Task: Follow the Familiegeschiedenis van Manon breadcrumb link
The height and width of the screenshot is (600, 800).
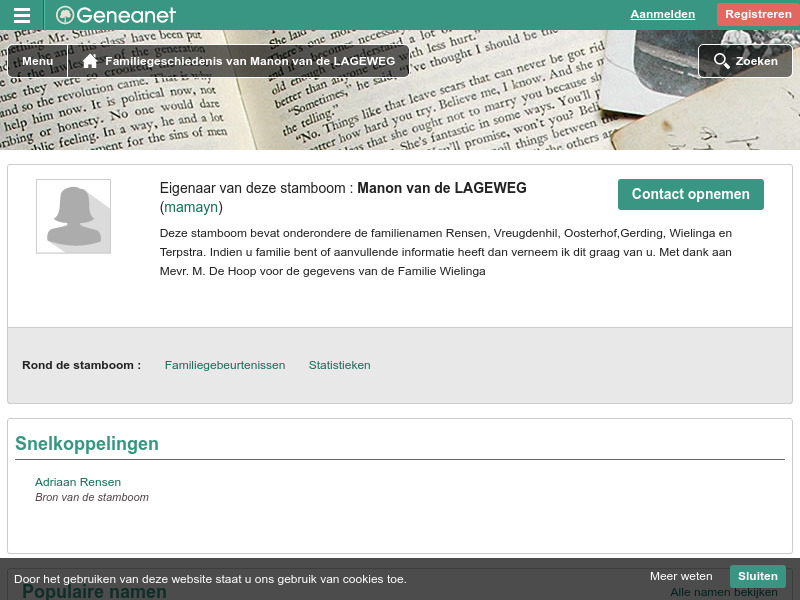Action: pyautogui.click(x=250, y=61)
